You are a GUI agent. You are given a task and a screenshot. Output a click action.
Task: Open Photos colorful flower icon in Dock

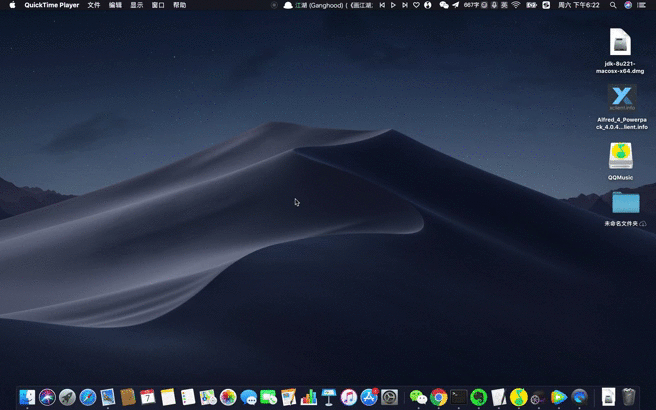(228, 397)
